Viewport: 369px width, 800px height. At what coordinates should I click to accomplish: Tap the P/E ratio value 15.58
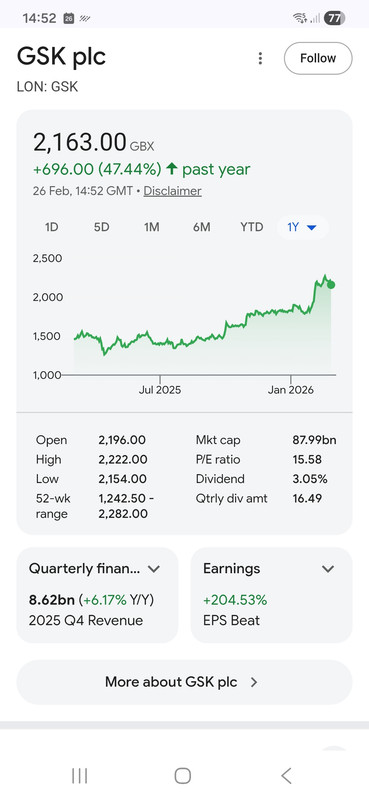(x=307, y=459)
